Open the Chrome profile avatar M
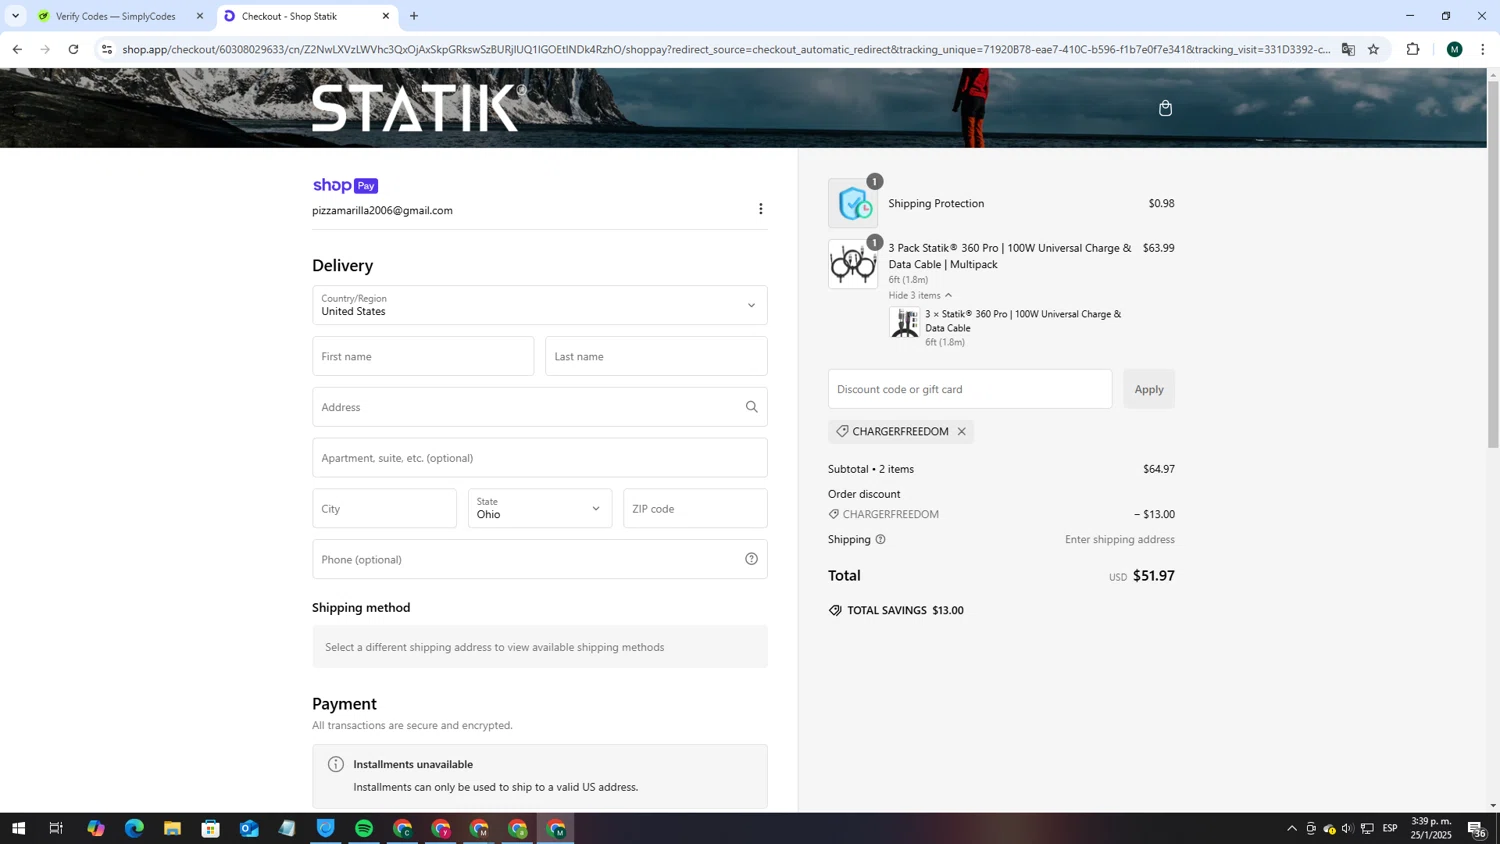Screen dimensions: 1500x844 coord(1455,49)
